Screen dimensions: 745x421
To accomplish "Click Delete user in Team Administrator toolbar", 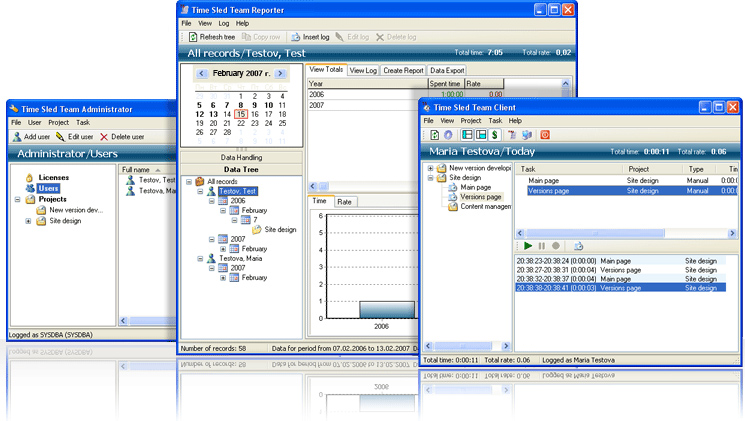I will coord(122,137).
